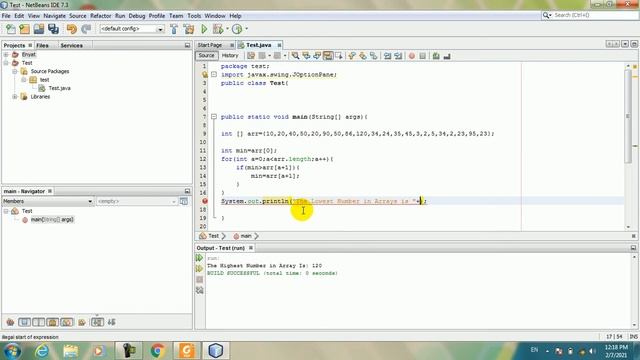Screen dimensions: 640x360
Task: Click the Save All toolbar icon
Action: [x=53, y=29]
